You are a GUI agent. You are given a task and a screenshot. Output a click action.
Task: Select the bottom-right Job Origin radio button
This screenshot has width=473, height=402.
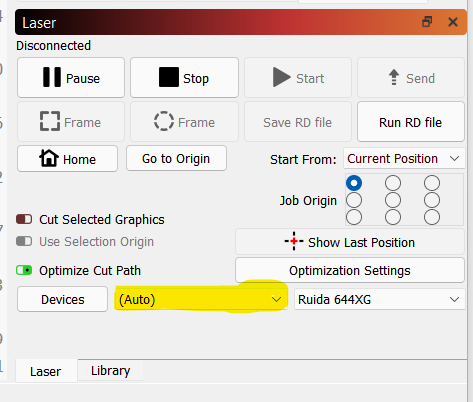(x=432, y=217)
